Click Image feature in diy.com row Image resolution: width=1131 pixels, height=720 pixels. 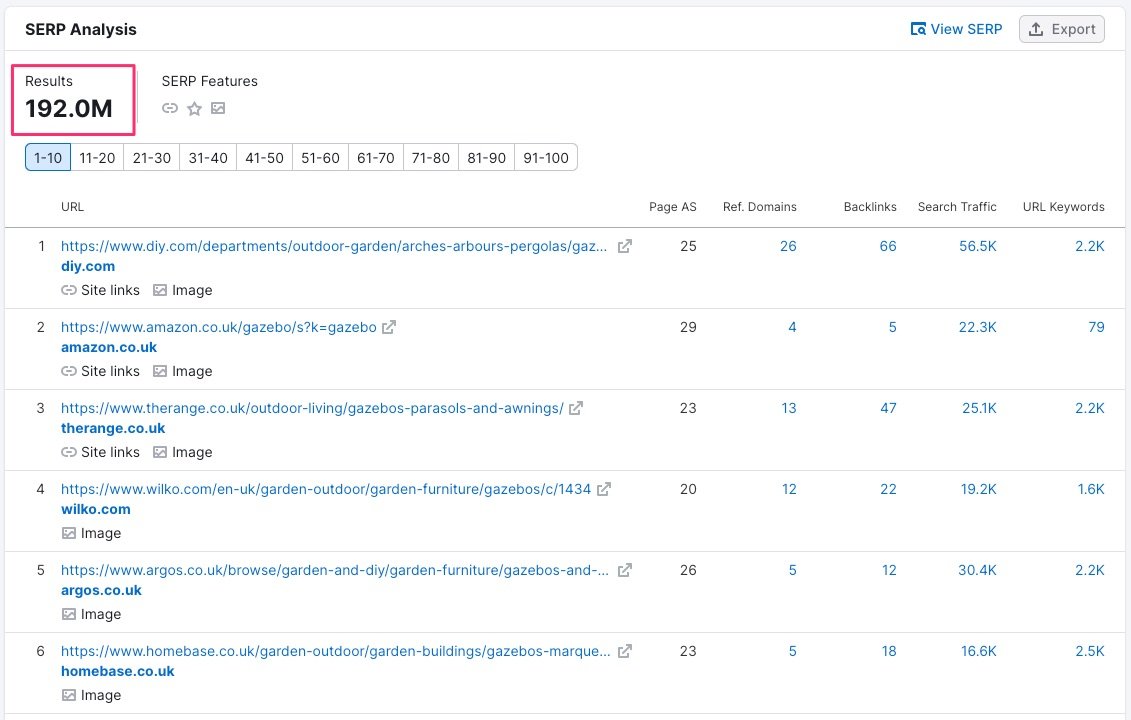[x=182, y=290]
